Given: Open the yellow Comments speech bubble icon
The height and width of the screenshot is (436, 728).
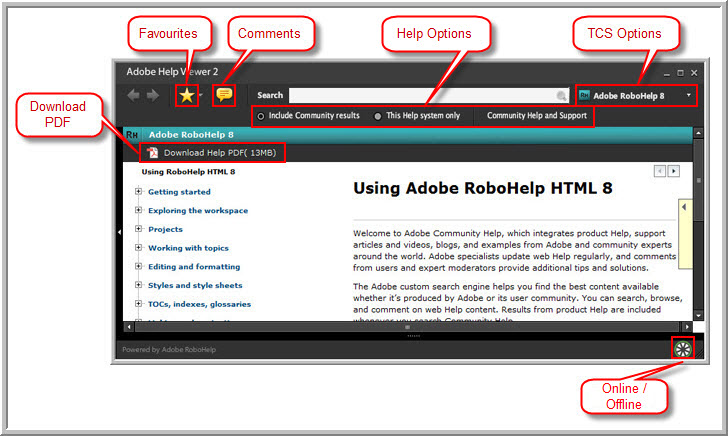Looking at the screenshot, I should (x=224, y=95).
